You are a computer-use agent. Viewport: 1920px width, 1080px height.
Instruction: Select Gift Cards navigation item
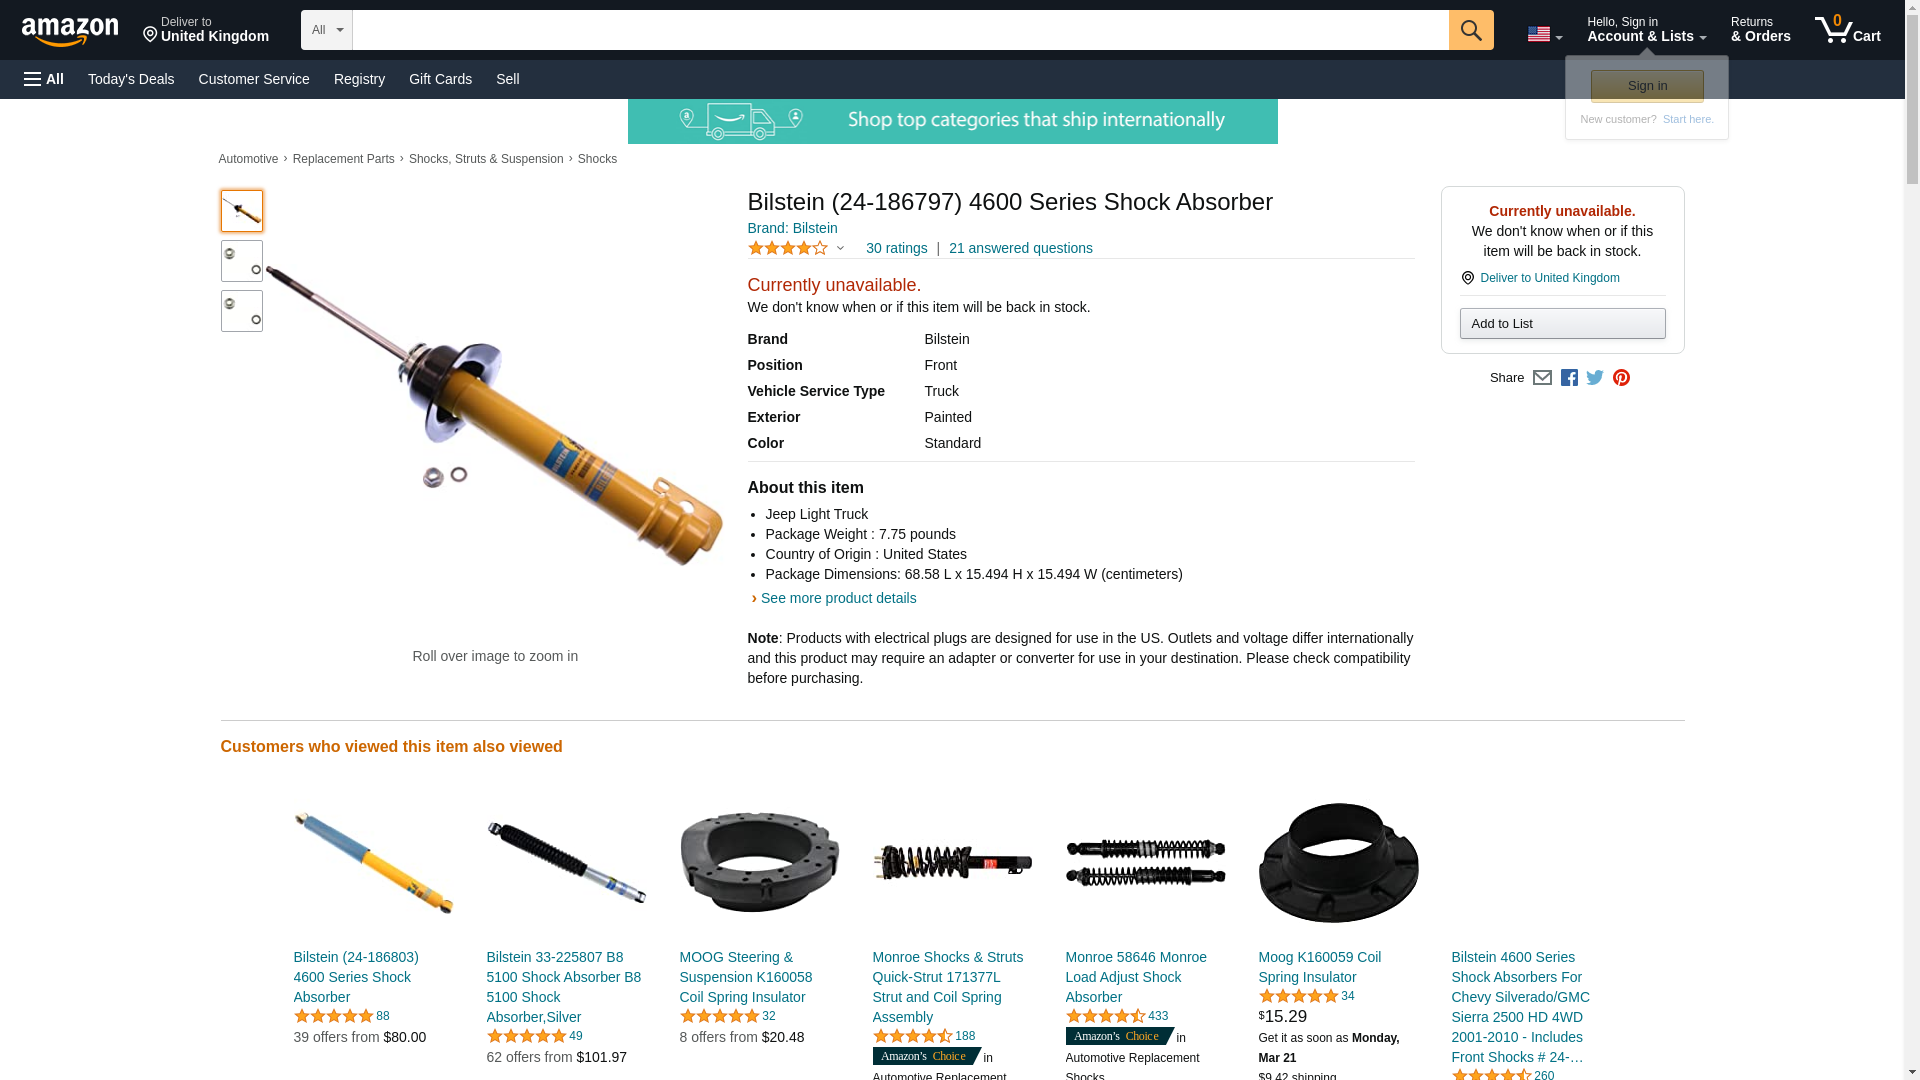click(x=440, y=79)
